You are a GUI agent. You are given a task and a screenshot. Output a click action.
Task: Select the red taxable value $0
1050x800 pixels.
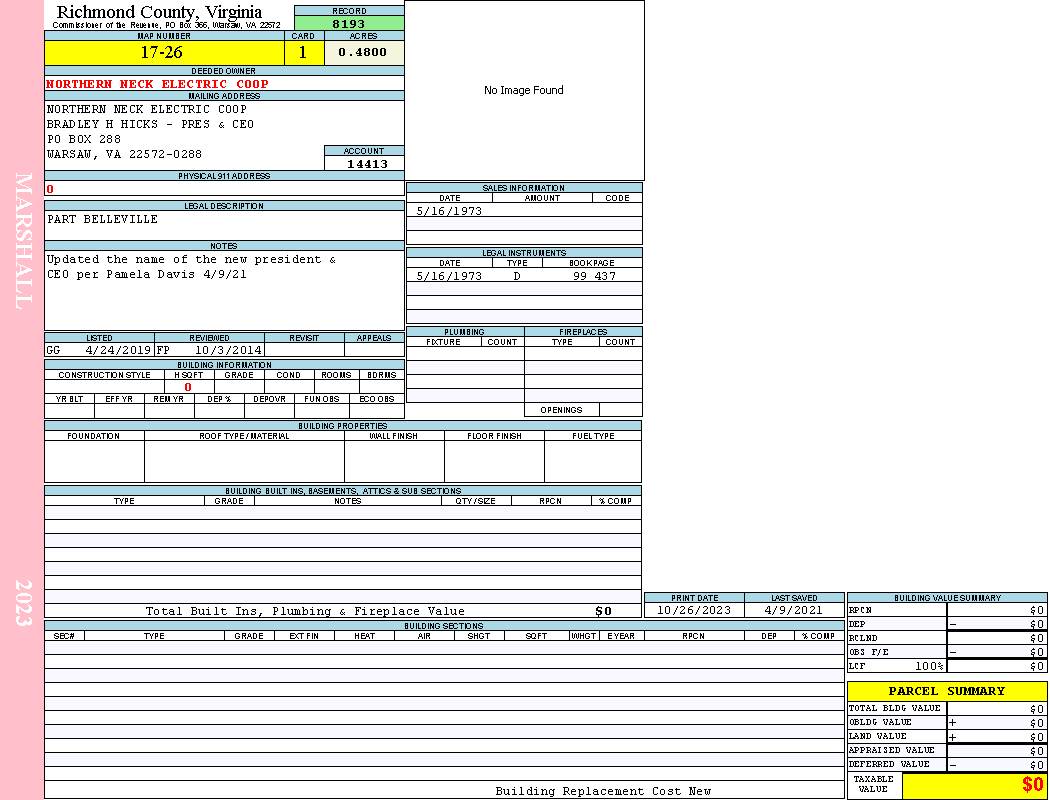[x=1032, y=785]
